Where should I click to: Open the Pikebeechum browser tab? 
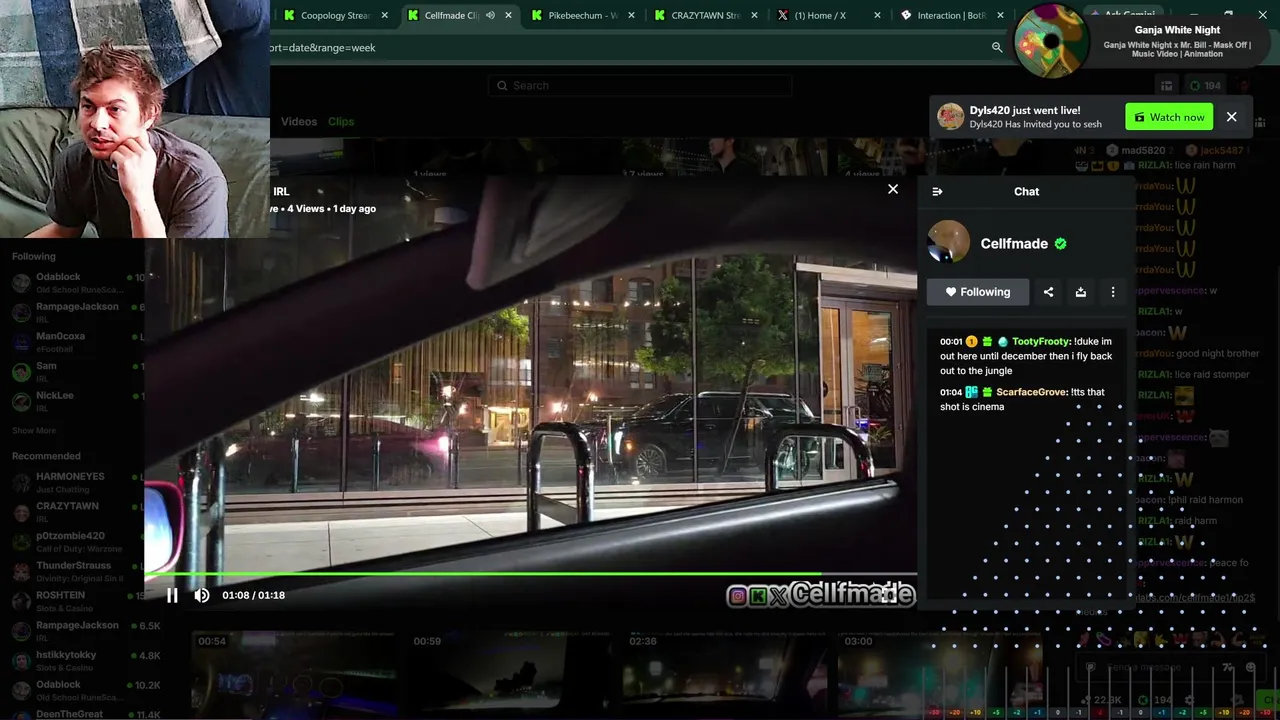click(x=583, y=16)
